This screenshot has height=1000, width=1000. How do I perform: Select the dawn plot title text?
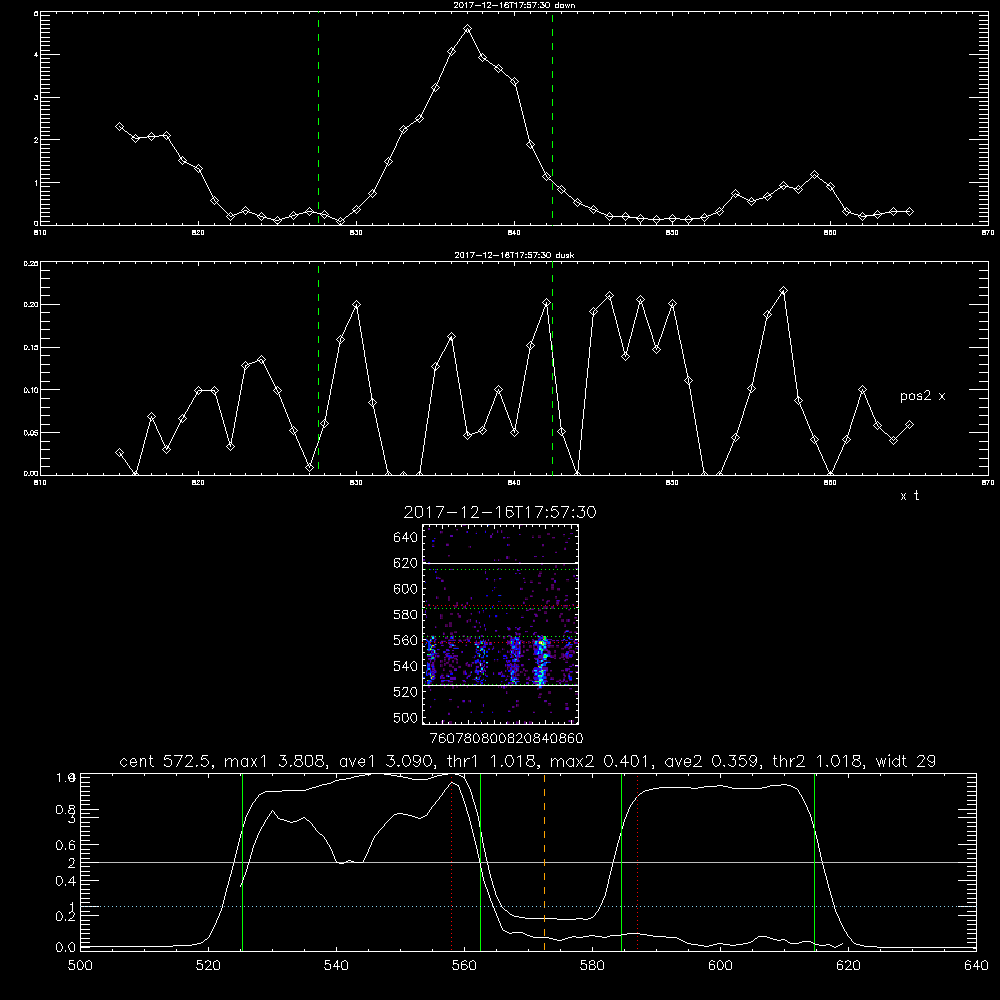pos(514,5)
